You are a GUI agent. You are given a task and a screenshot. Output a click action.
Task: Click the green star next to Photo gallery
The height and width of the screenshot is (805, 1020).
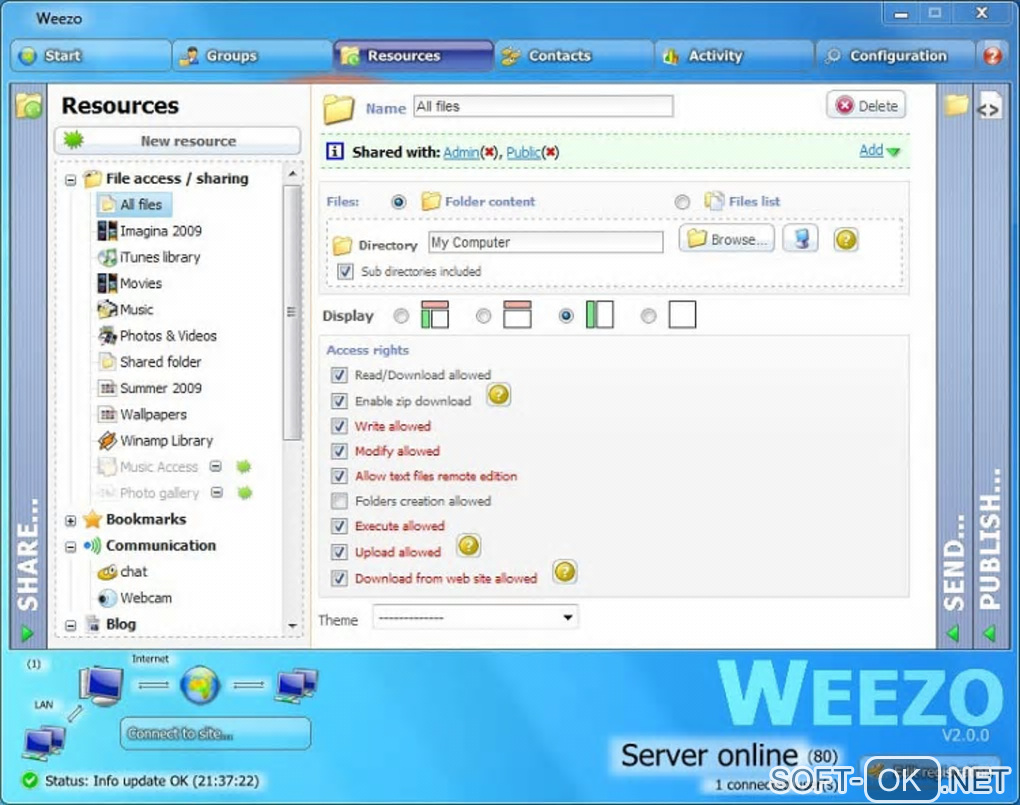click(245, 493)
